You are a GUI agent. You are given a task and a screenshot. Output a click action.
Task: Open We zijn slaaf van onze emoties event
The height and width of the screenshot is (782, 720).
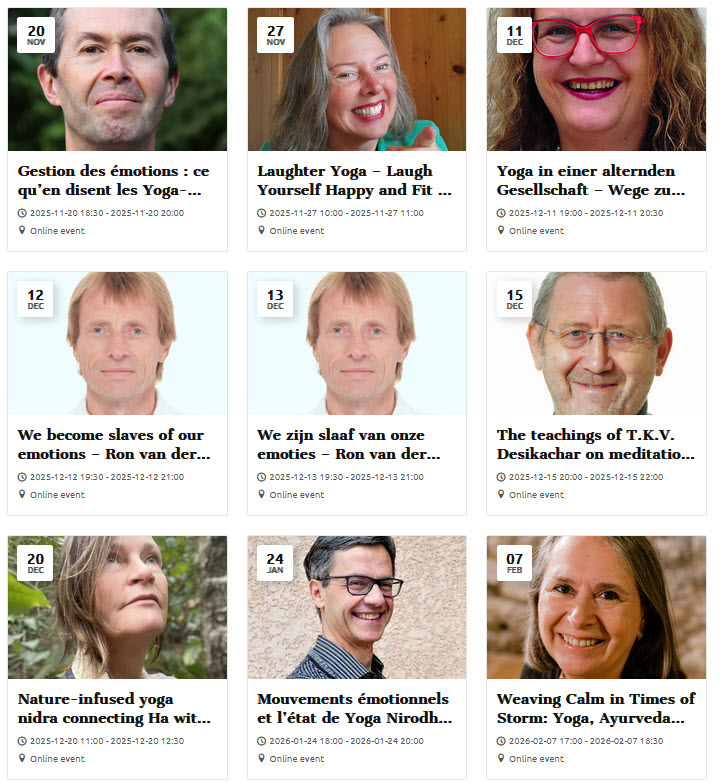[349, 444]
